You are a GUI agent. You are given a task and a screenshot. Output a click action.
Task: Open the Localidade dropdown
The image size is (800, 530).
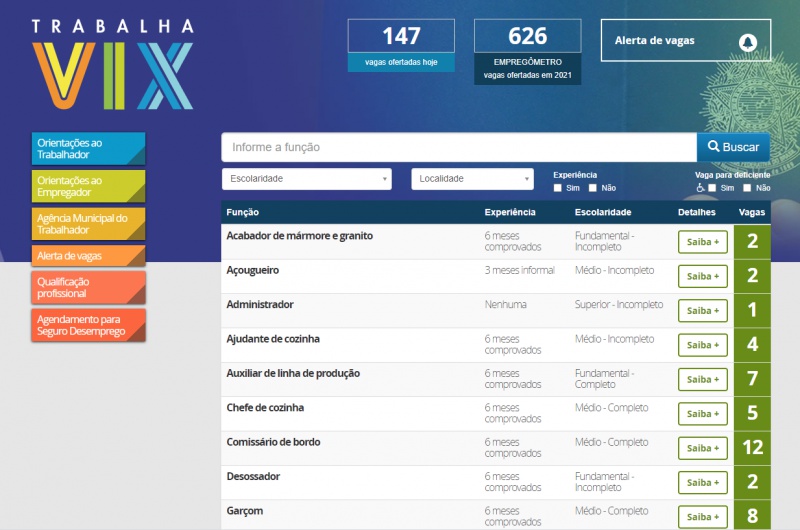[472, 179]
